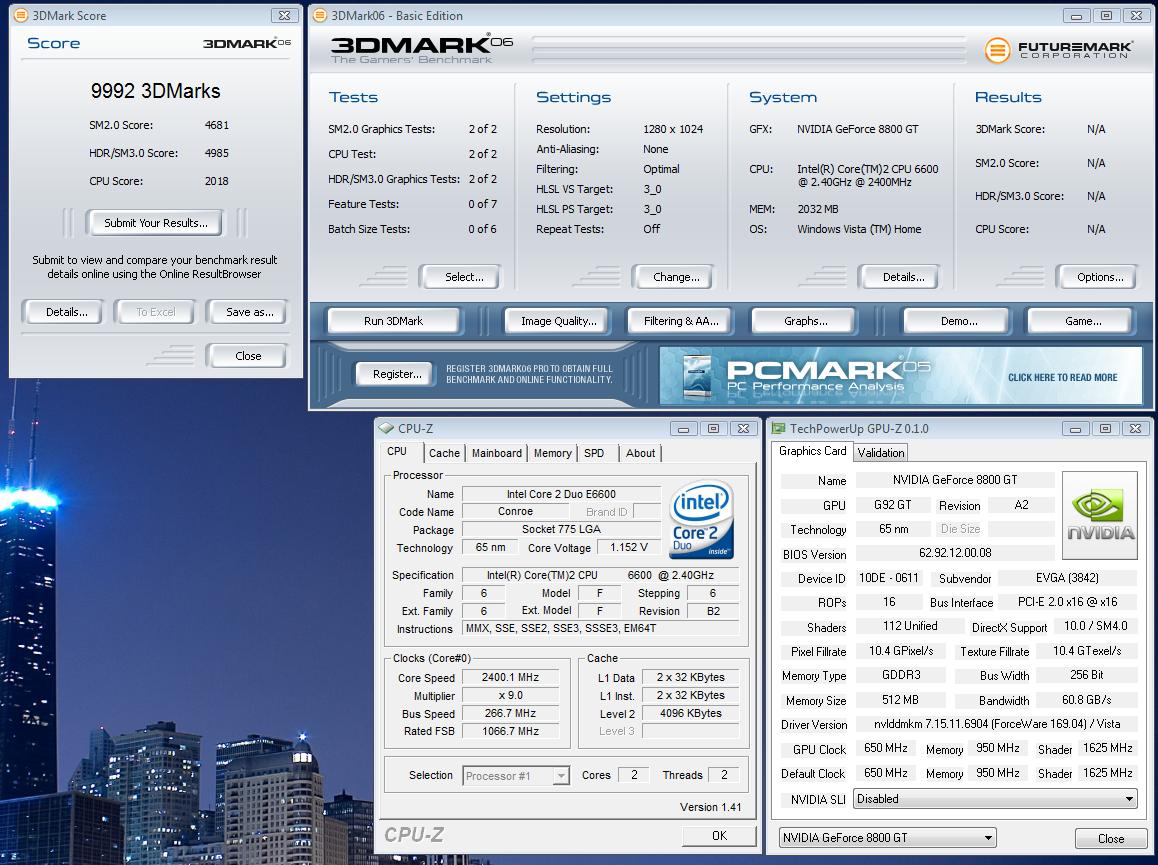1158x865 pixels.
Task: Maximize the CPU-Z window
Action: point(713,428)
